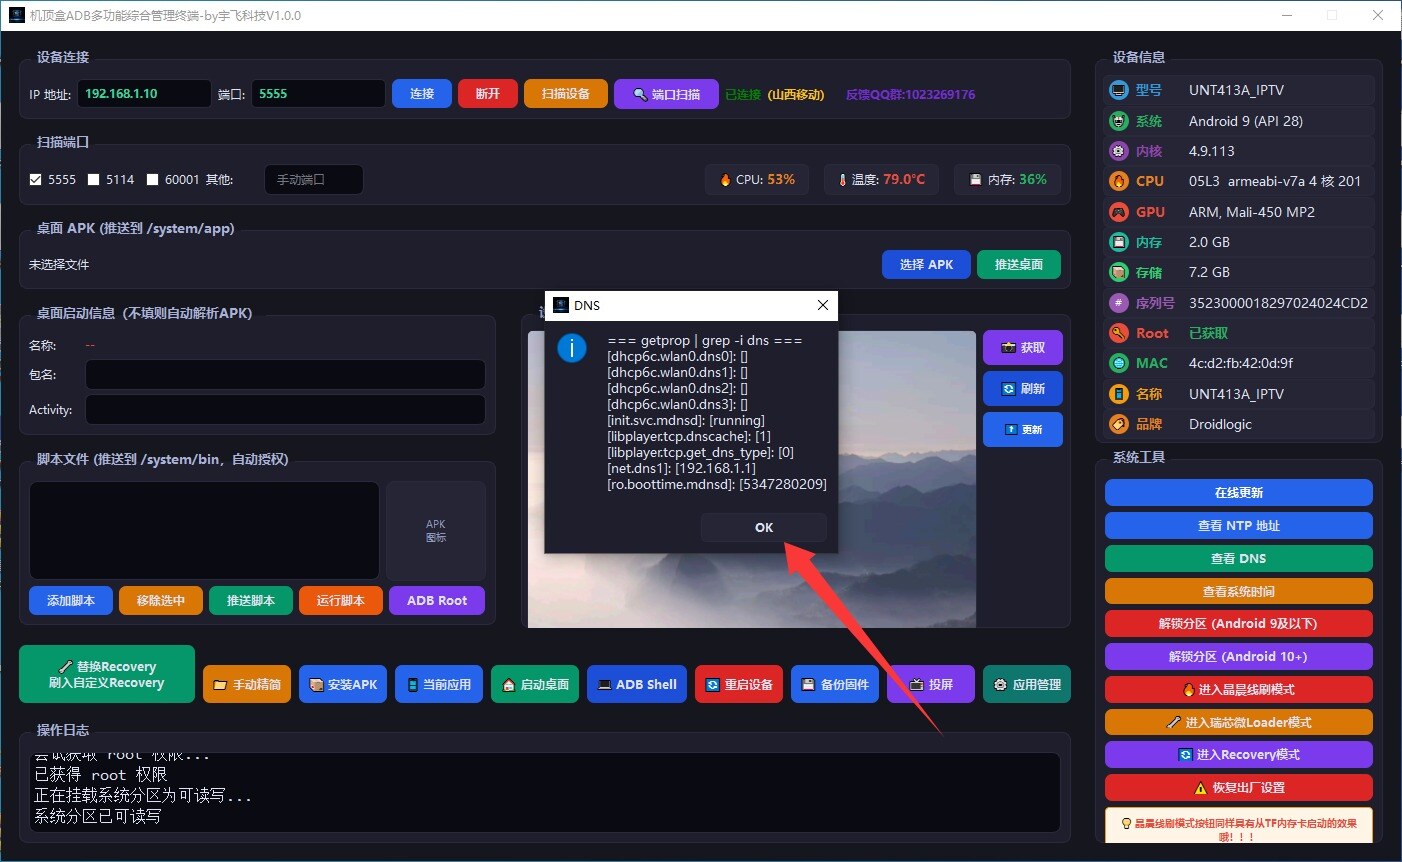Viewport: 1402px width, 862px height.
Task: Click the 选择 APK button
Action: (x=926, y=264)
